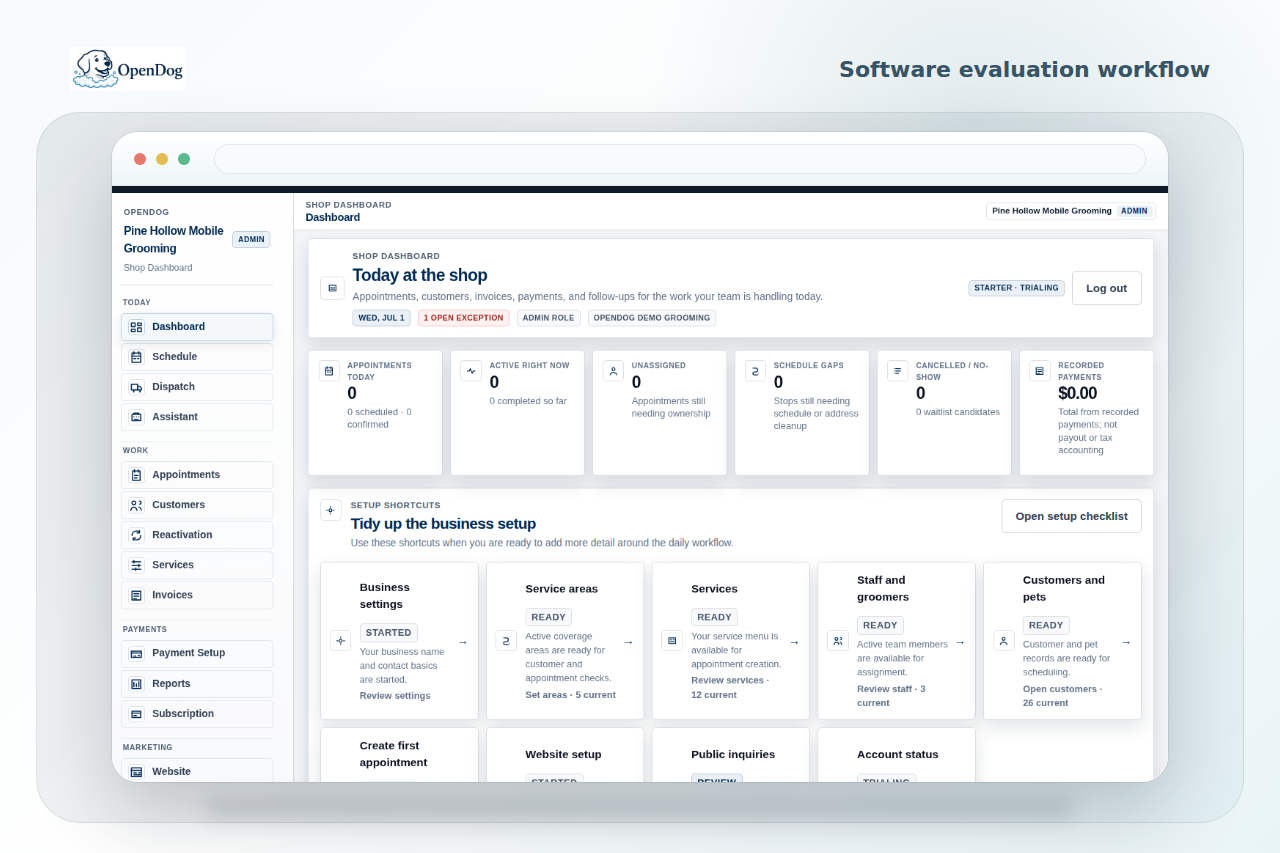Image resolution: width=1280 pixels, height=853 pixels.
Task: Click the Appointments Today calendar icon
Action: (329, 371)
